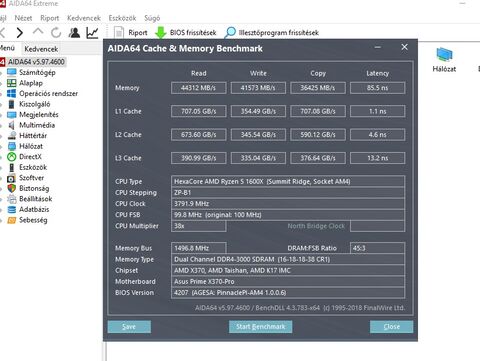Select the Eszközök device icon in the tree
The image size is (480, 361).
pyautogui.click(x=12, y=167)
